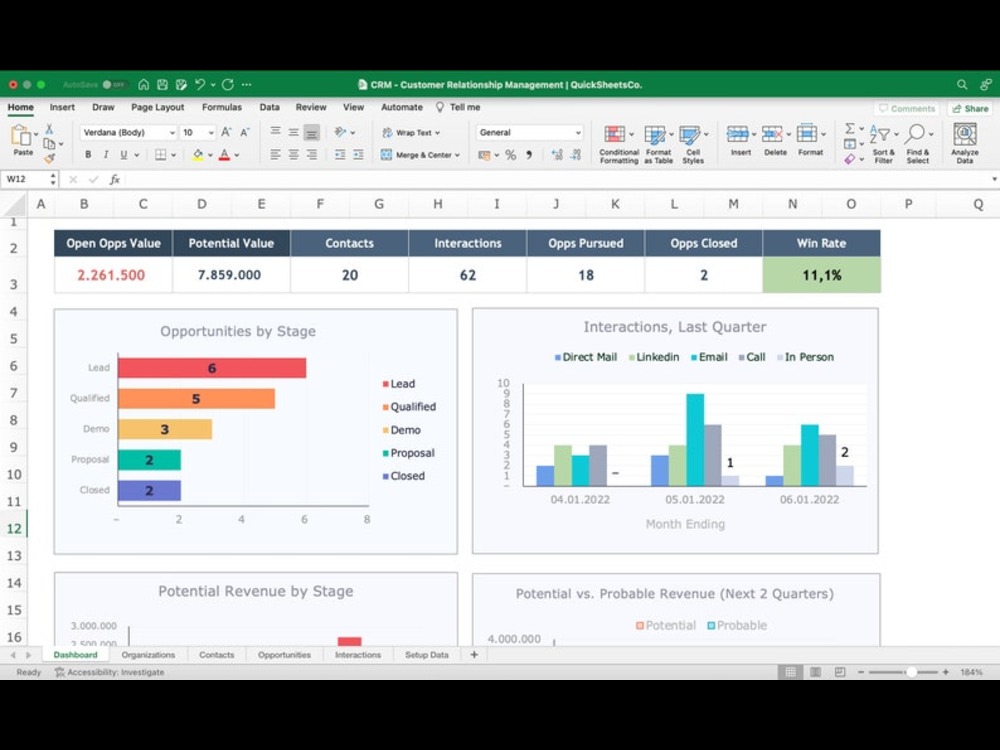Switch to the Contacts sheet tab
Image resolution: width=1000 pixels, height=750 pixels.
click(216, 654)
